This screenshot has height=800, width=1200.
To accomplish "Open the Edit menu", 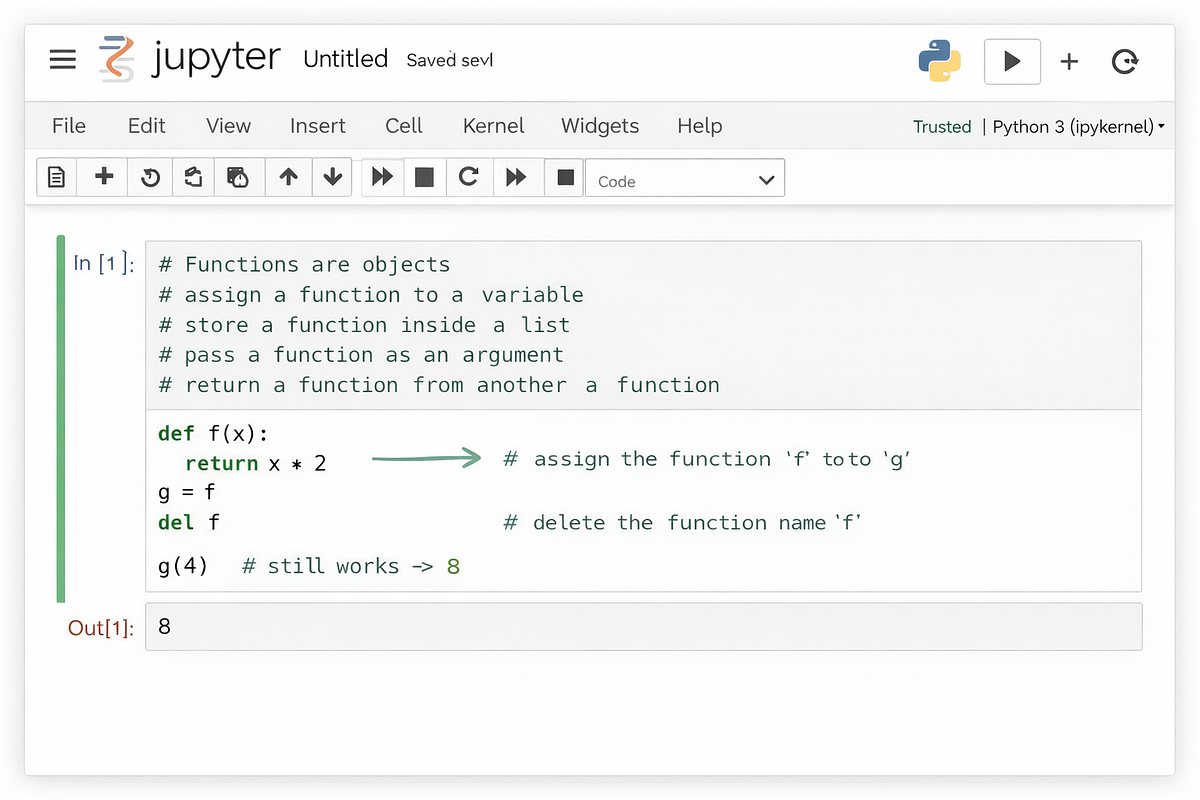I will click(147, 126).
